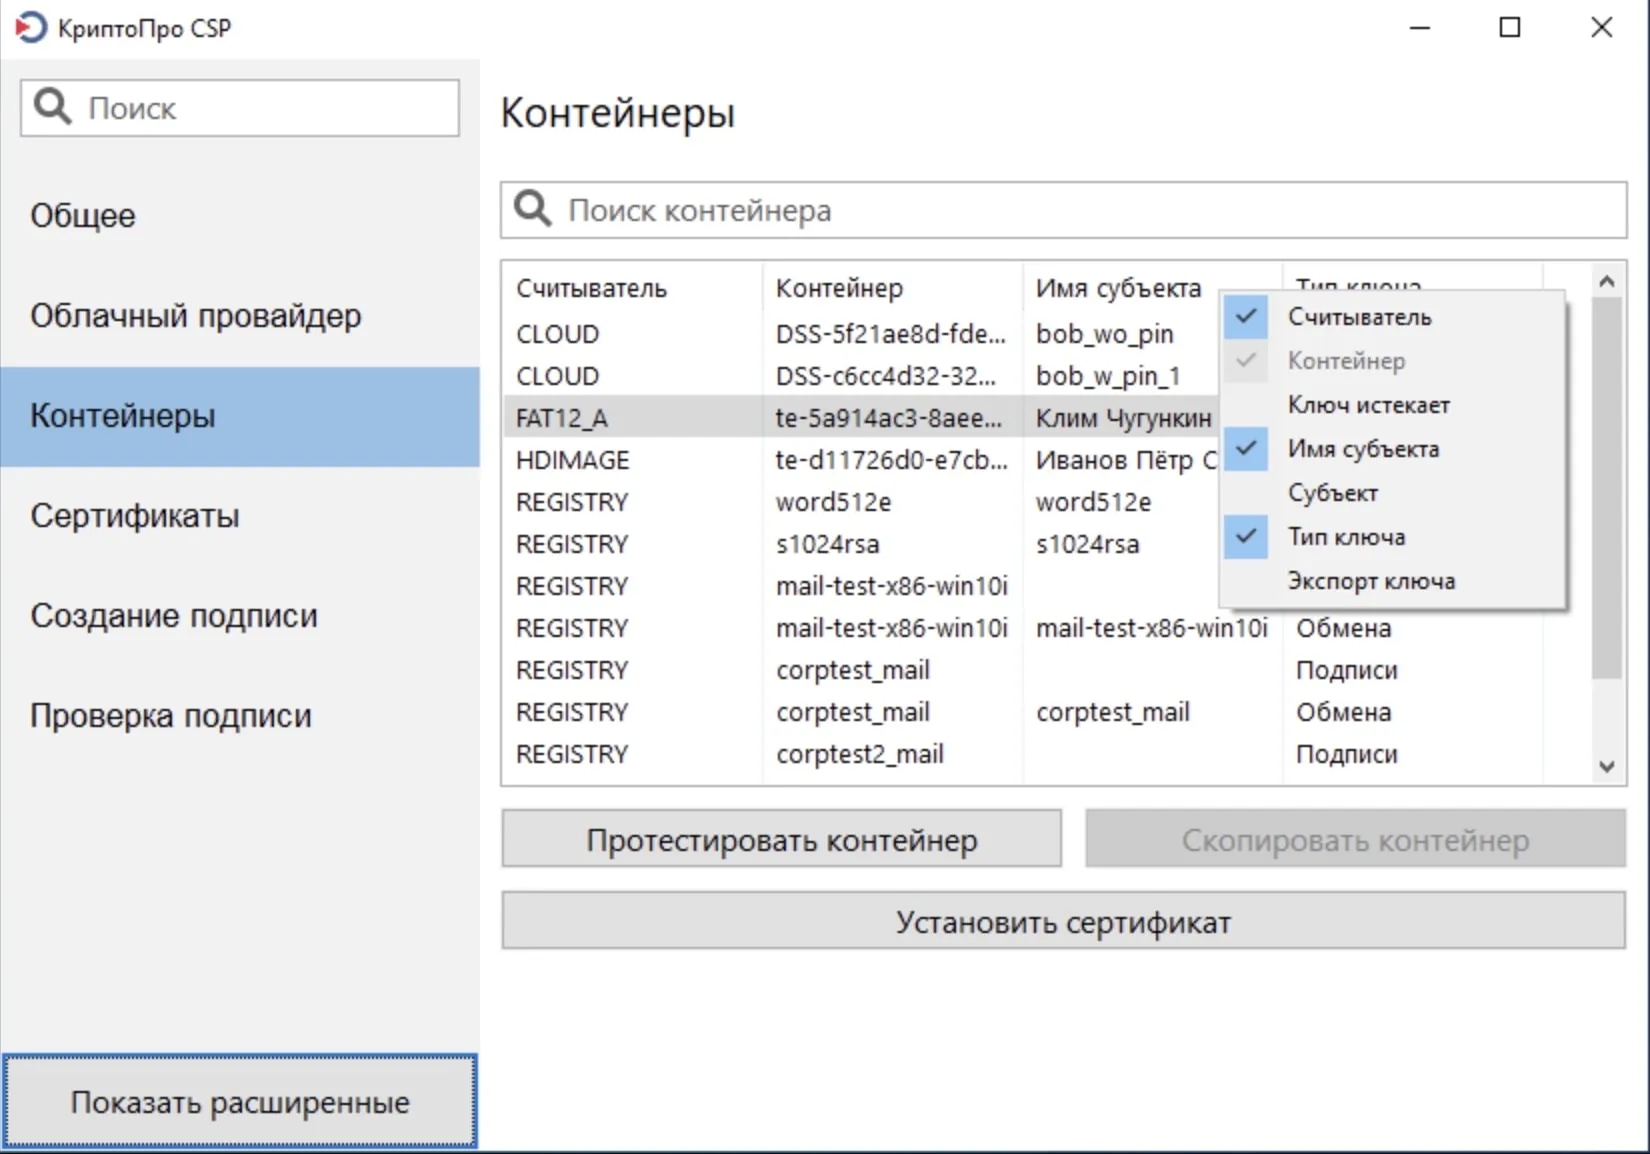The height and width of the screenshot is (1154, 1650).
Task: Uncheck the Имя субъекта column option
Action: [1362, 449]
